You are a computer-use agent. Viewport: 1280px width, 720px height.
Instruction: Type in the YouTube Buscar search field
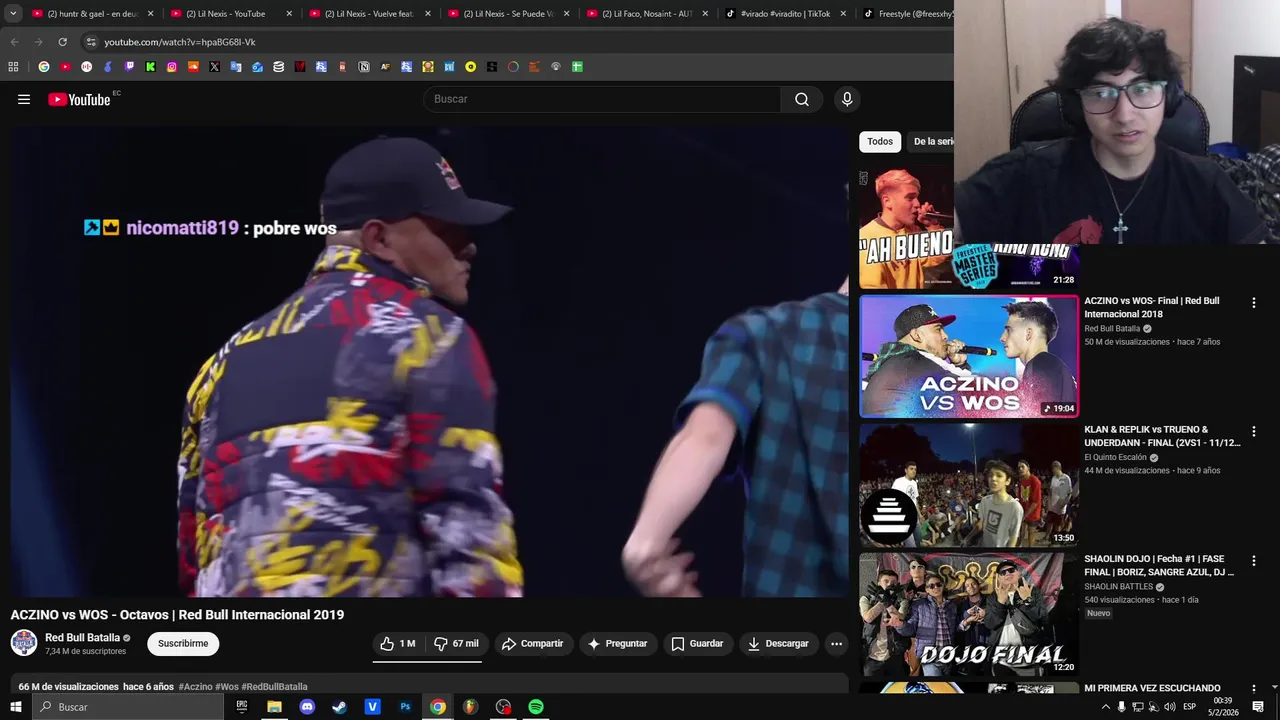(x=603, y=99)
